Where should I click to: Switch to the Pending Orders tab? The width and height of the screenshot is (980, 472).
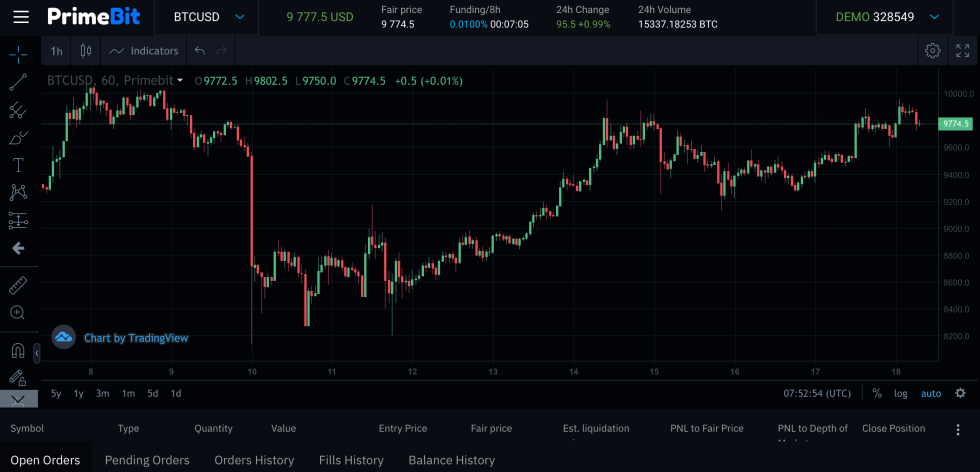[147, 460]
